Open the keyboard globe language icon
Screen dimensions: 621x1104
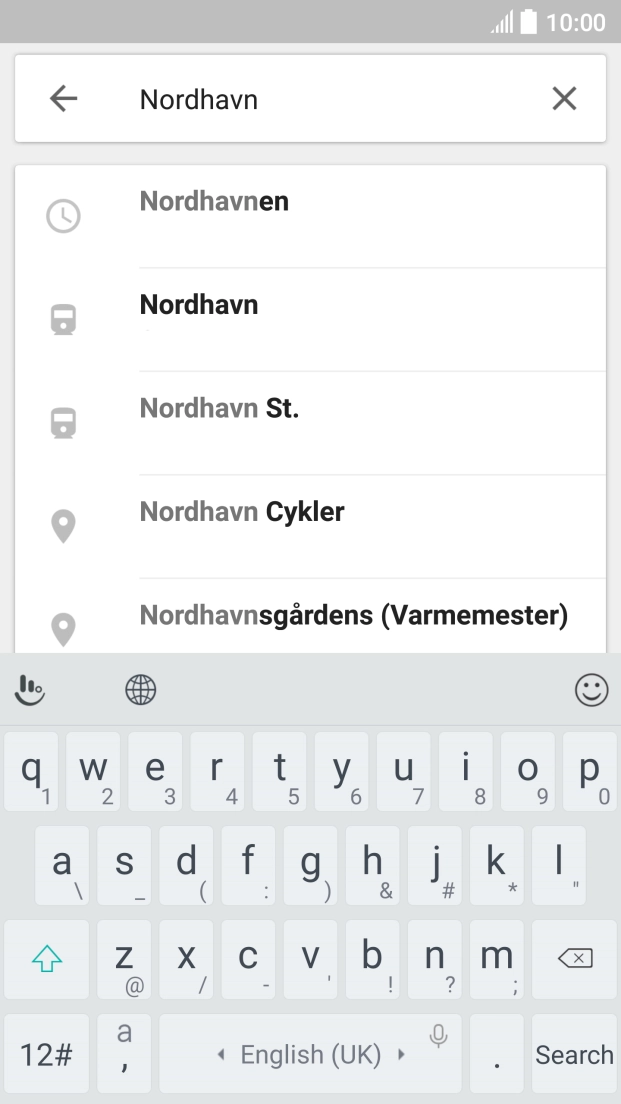[x=141, y=689]
